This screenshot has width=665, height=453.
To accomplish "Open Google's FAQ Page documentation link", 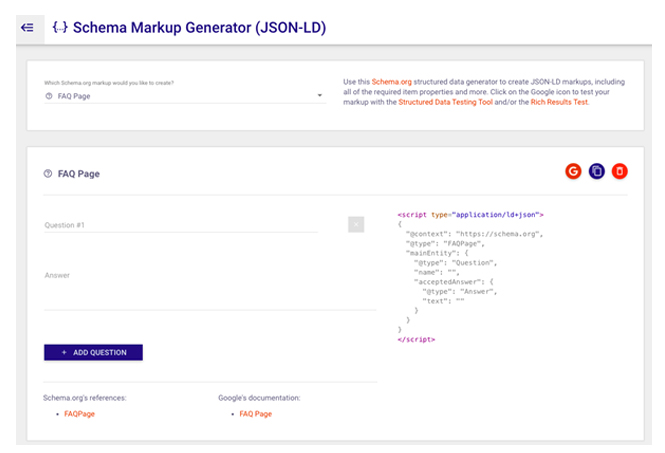I will (255, 414).
